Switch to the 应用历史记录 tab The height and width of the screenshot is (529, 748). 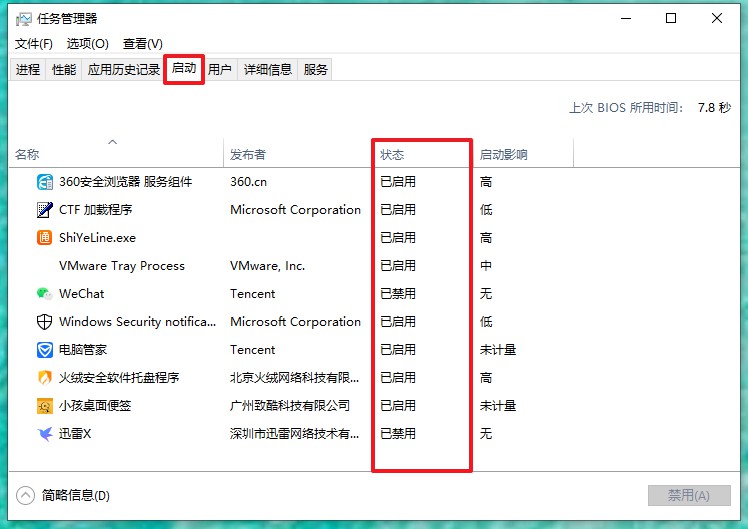pyautogui.click(x=124, y=70)
